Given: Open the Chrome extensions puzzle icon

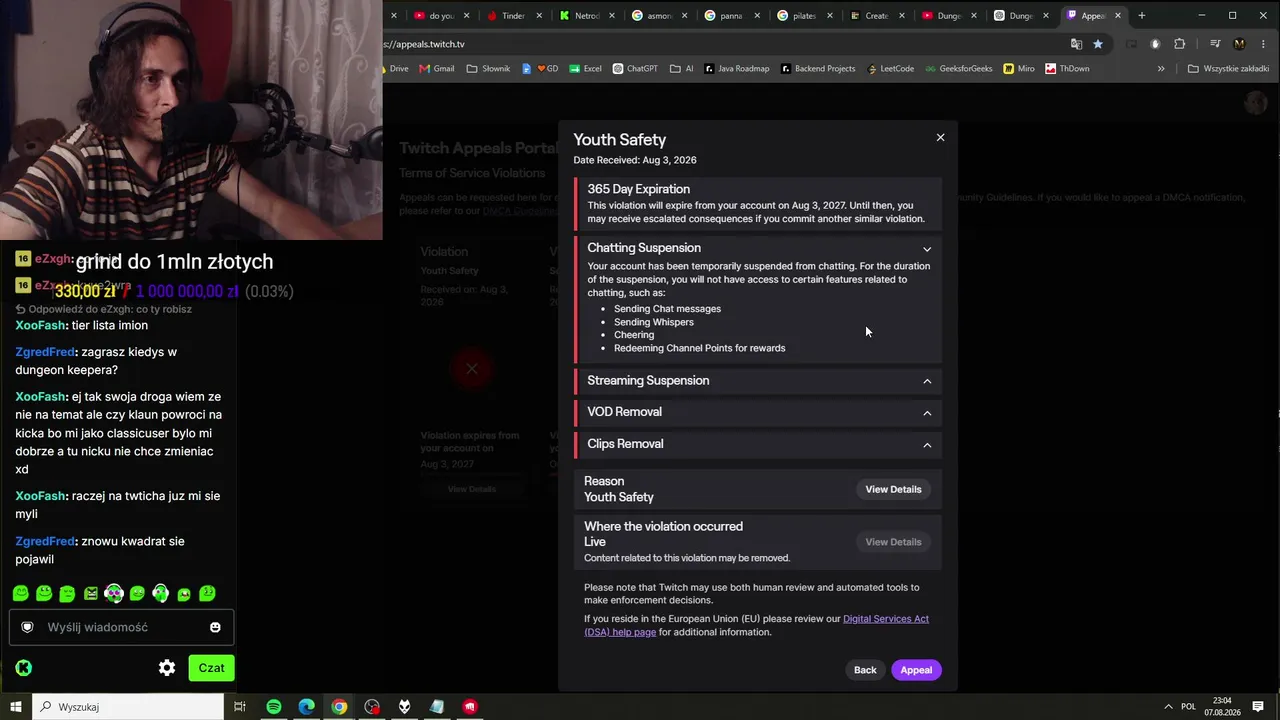Looking at the screenshot, I should tap(1179, 44).
